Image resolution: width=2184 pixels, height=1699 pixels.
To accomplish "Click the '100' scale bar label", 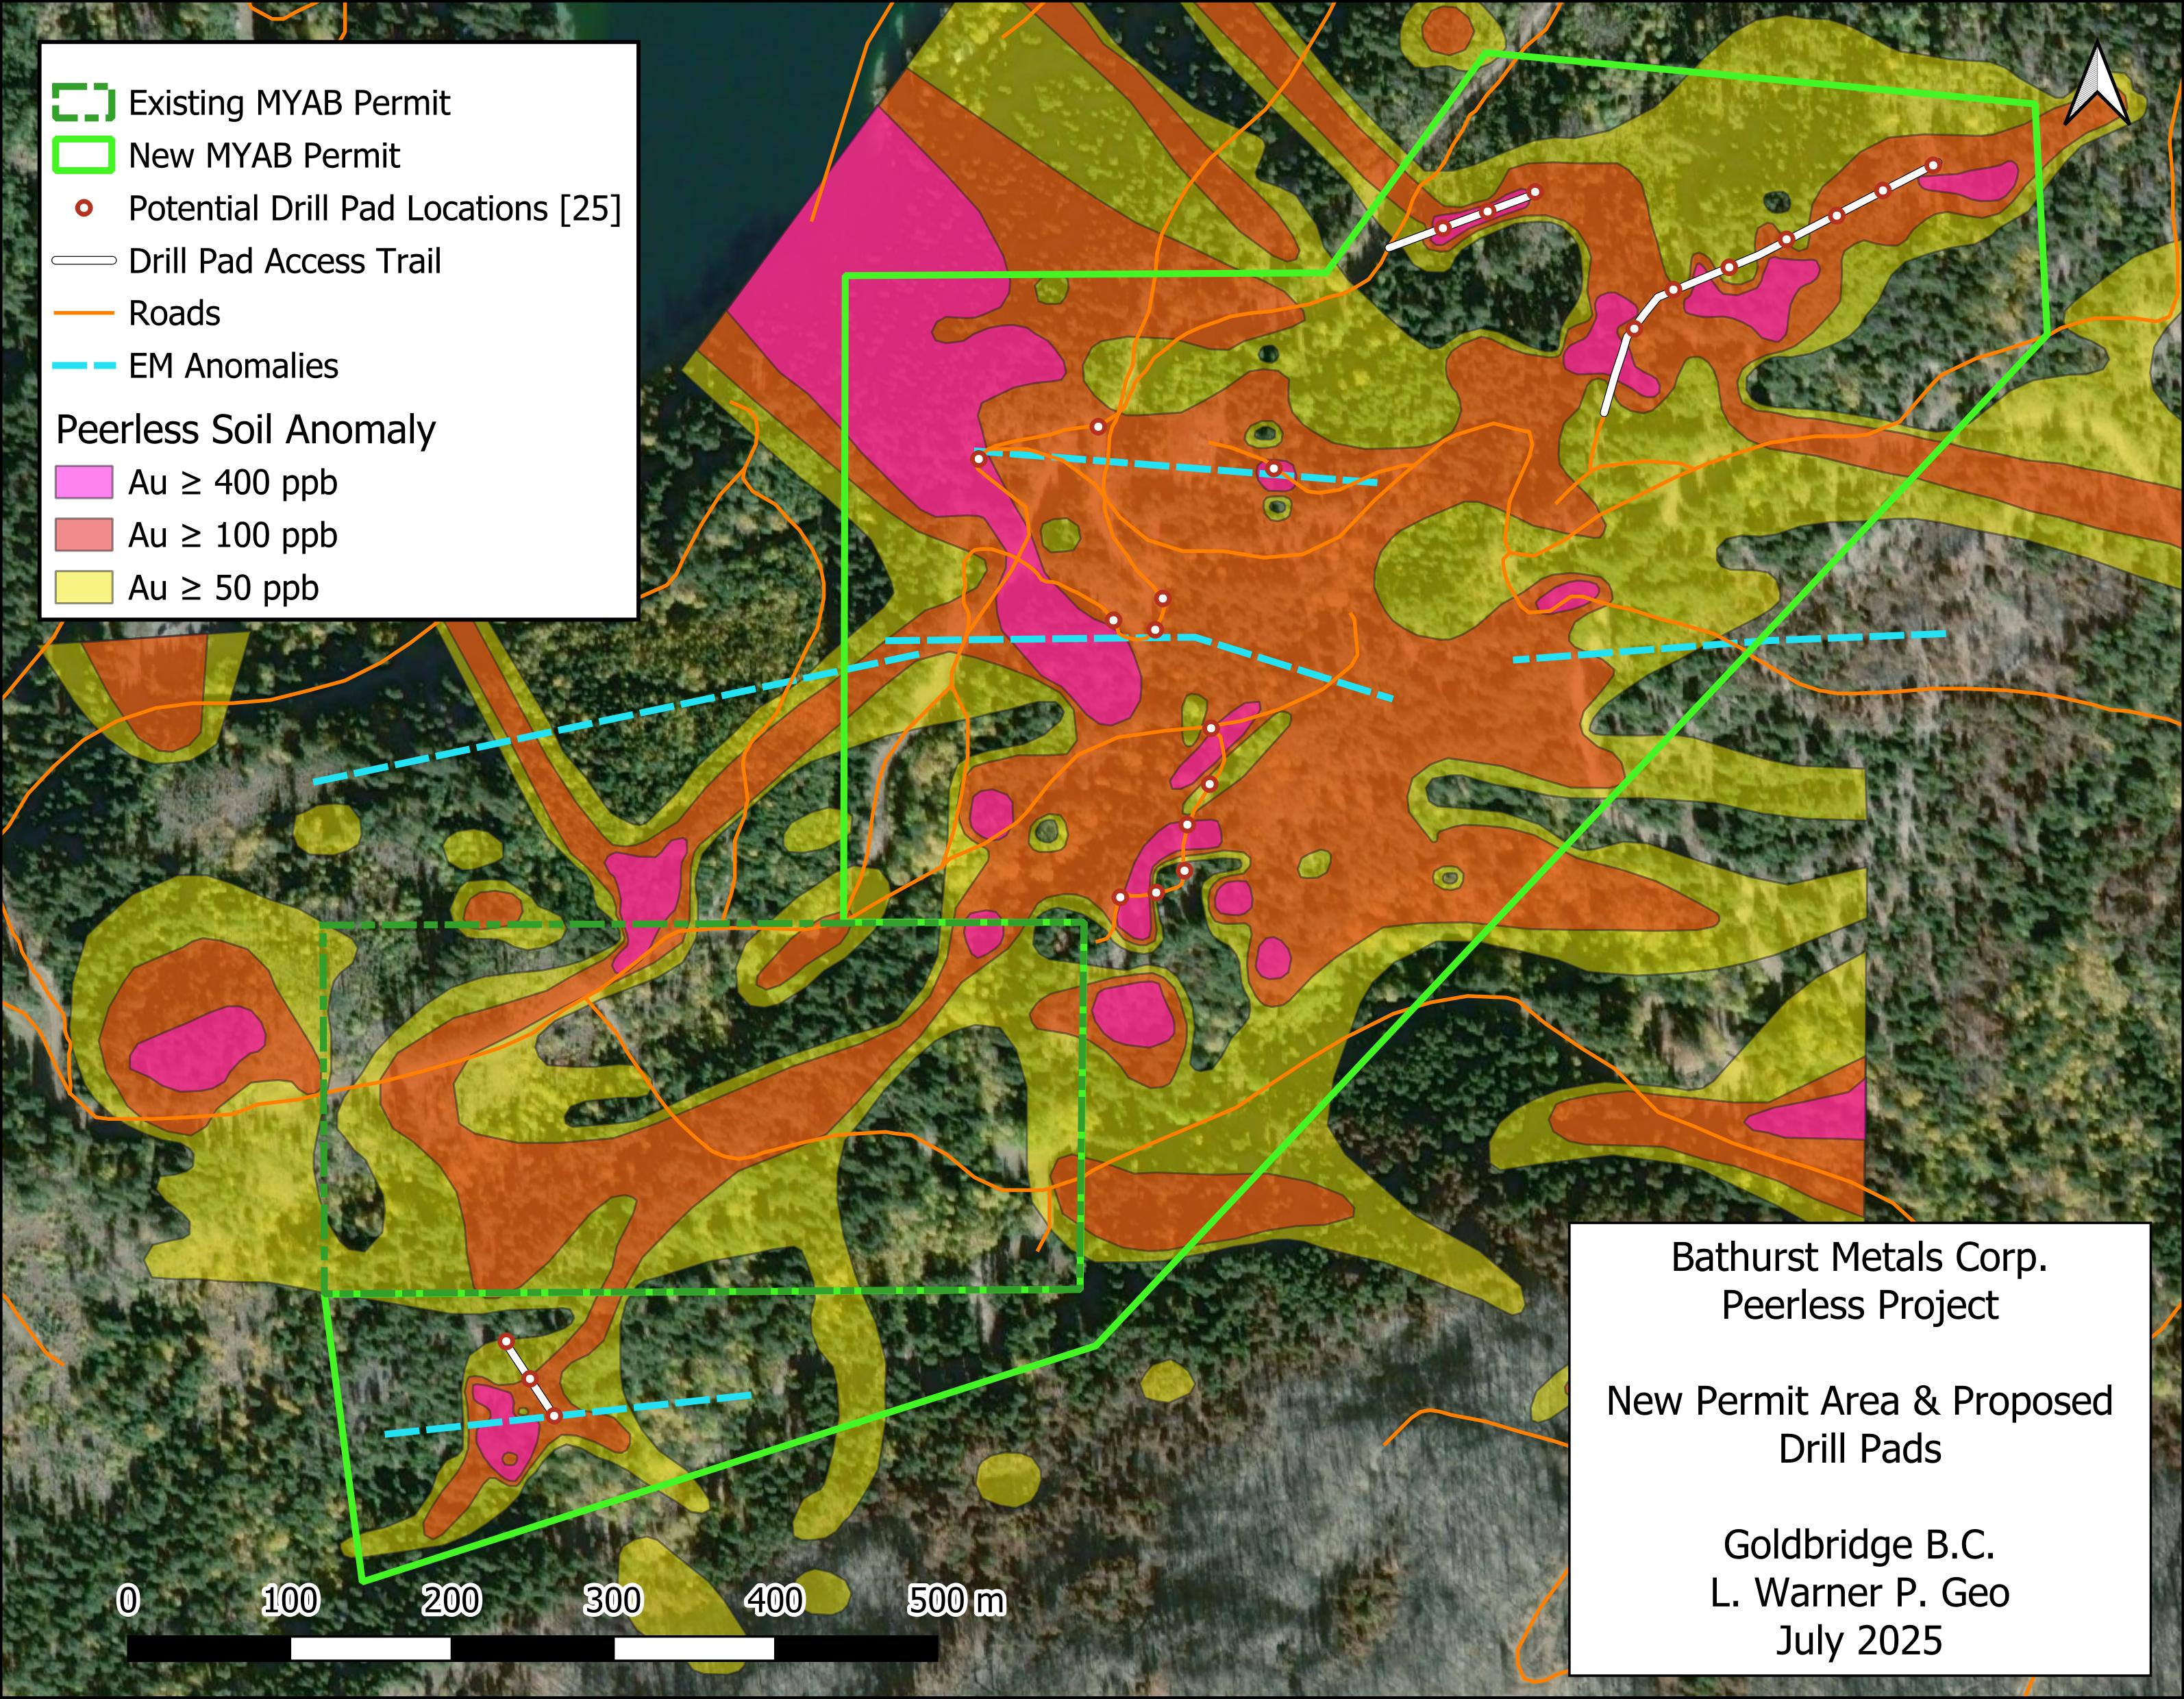I will [x=290, y=1601].
